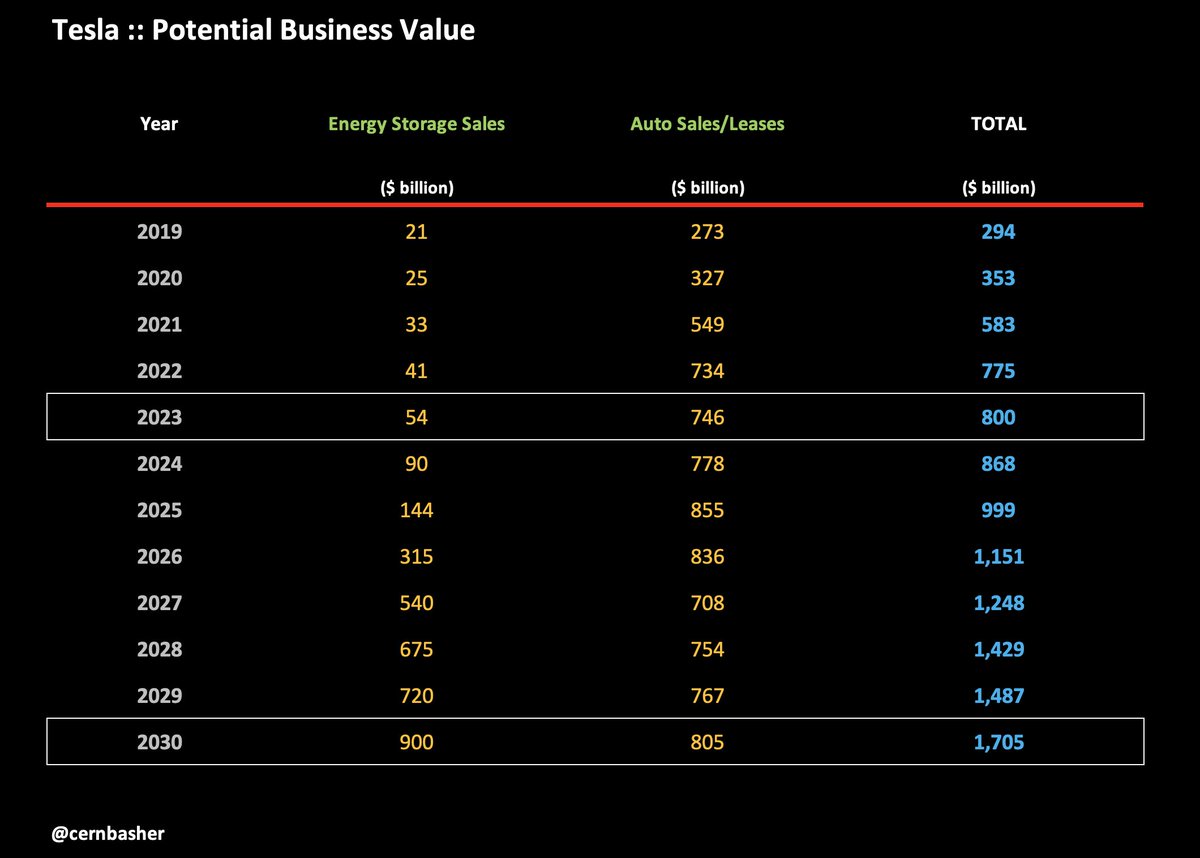Select the highlighted 2023 row
1200x858 pixels.
[x=595, y=417]
